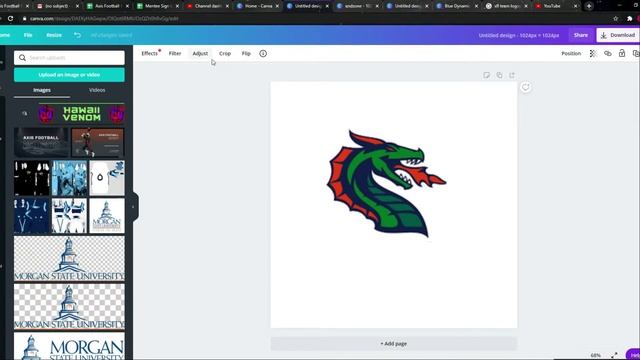Open a new browser tab plus button

coord(589,6)
